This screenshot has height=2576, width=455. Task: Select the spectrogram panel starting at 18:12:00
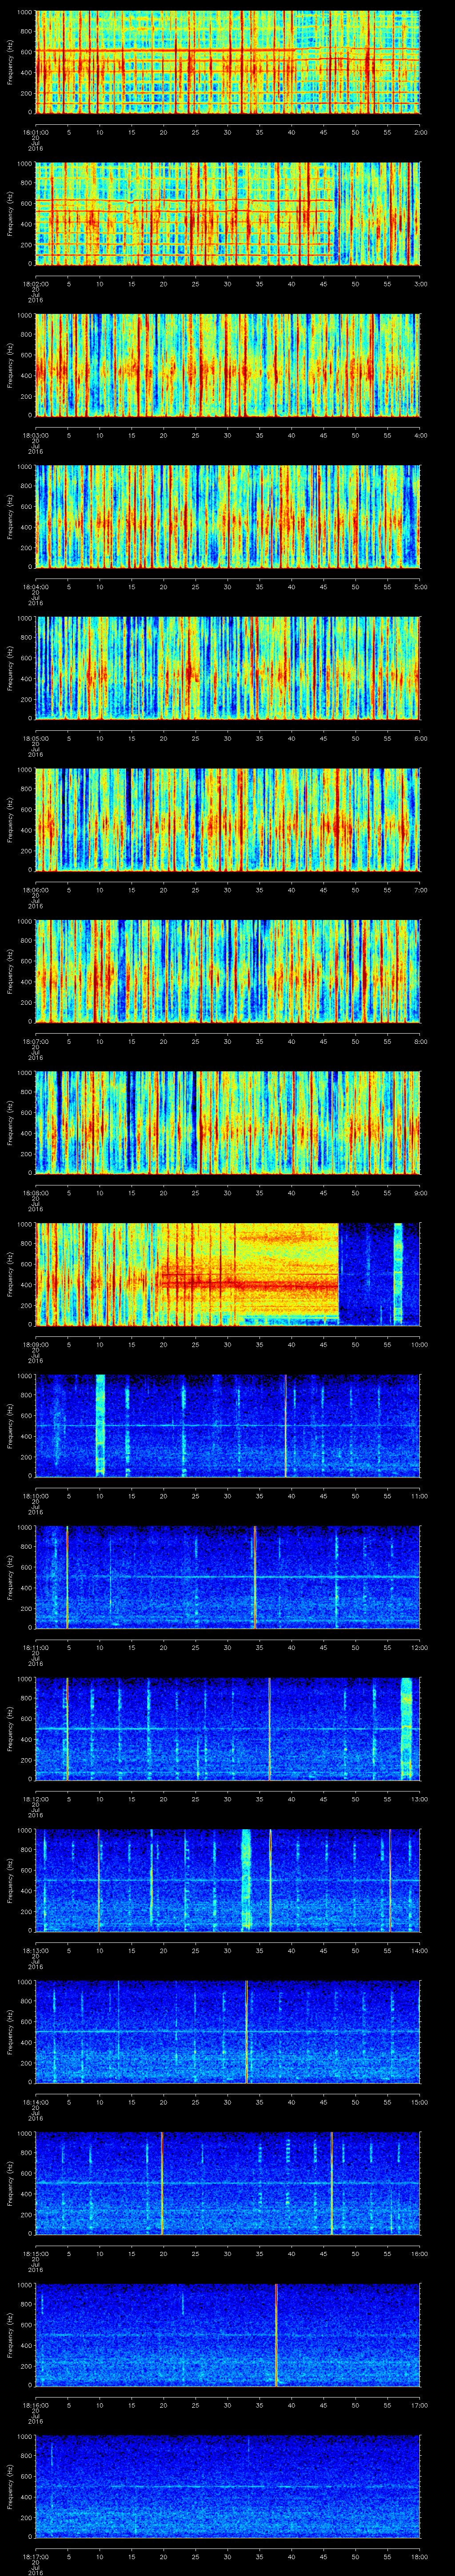228,1729
